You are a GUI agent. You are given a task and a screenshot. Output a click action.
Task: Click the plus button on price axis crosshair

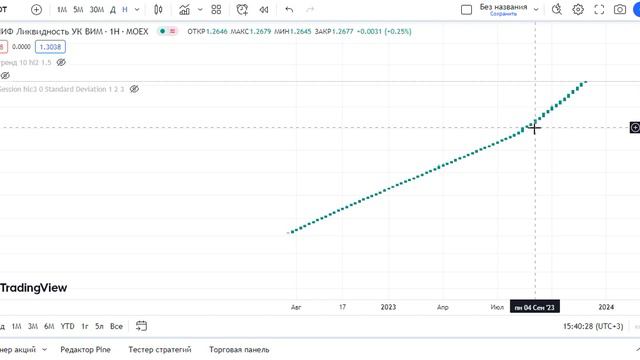635,128
